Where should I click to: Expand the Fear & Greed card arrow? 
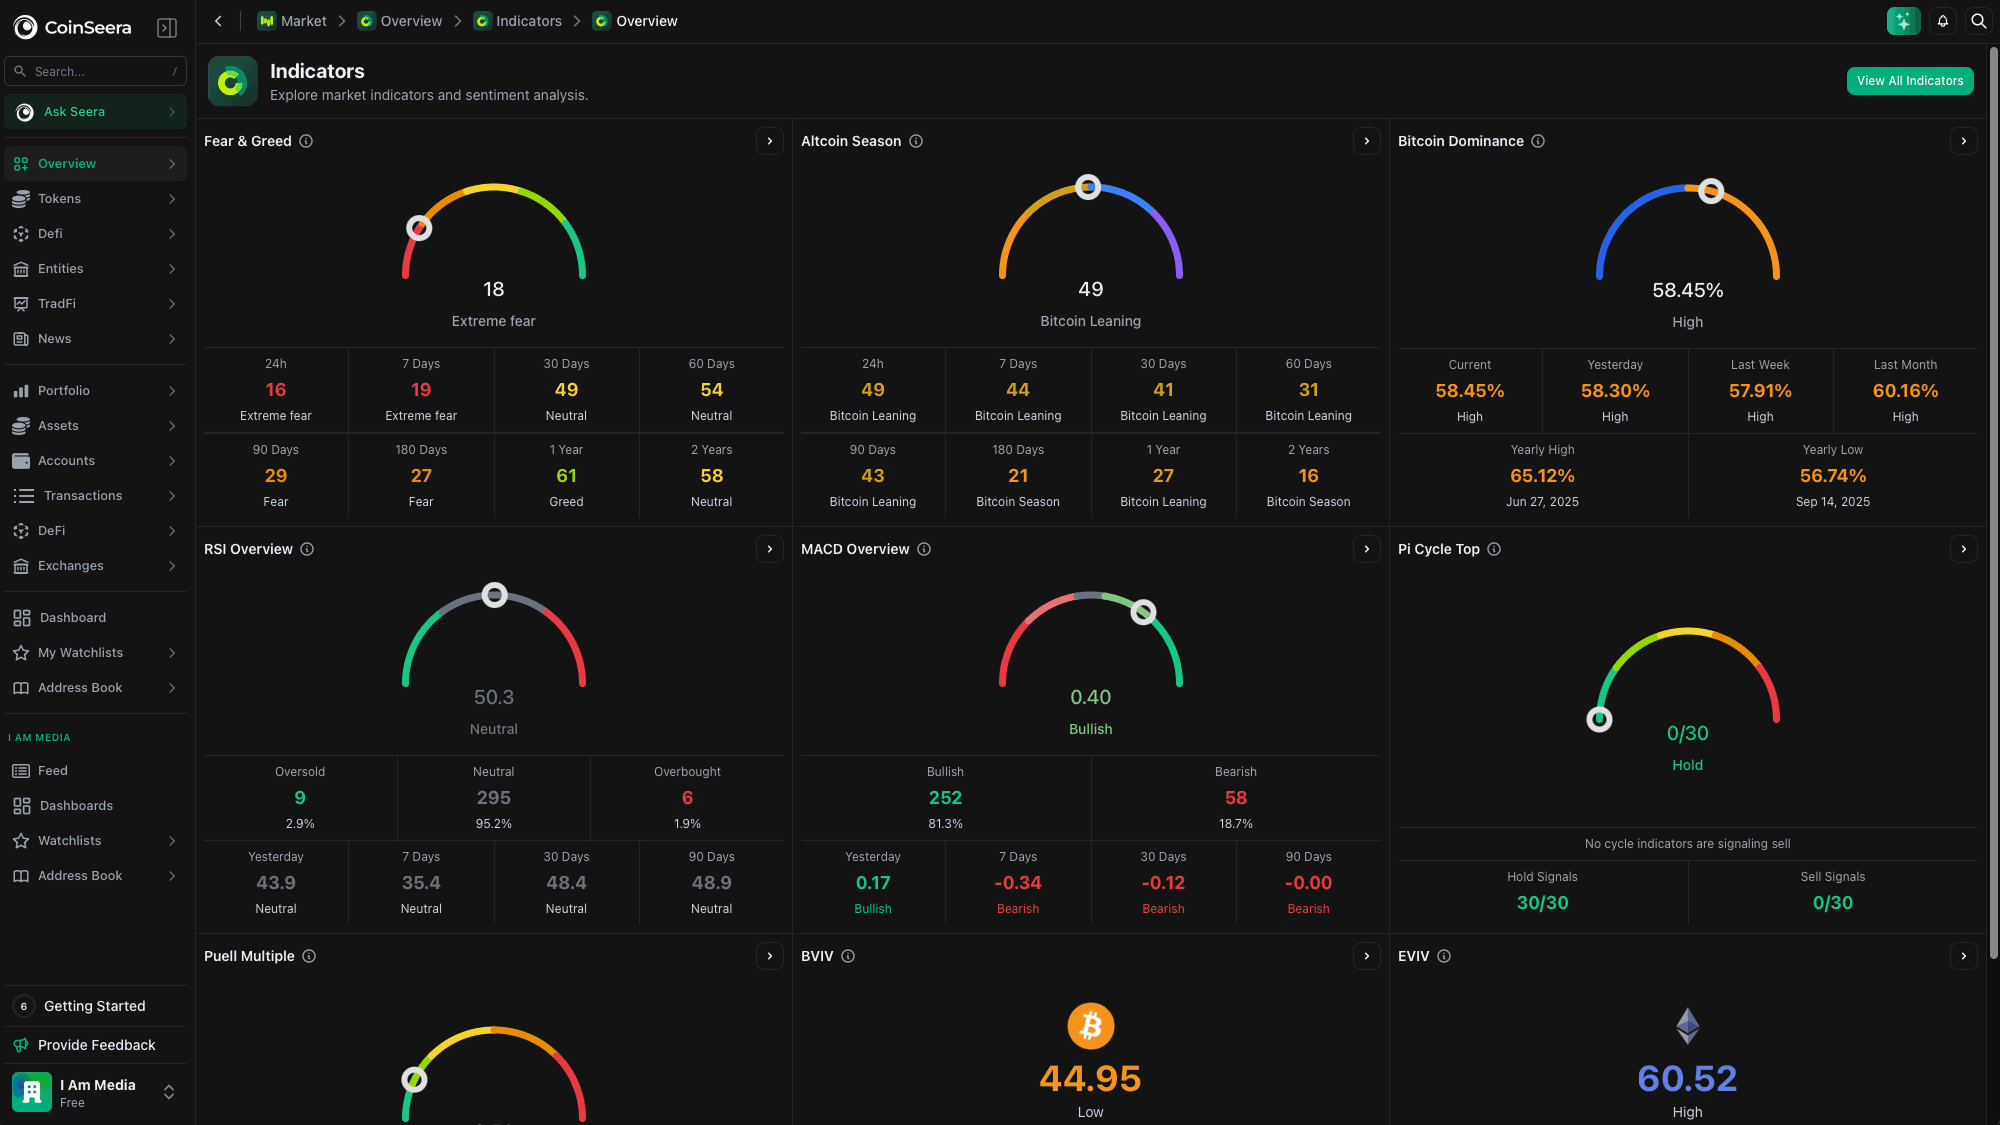pyautogui.click(x=769, y=141)
